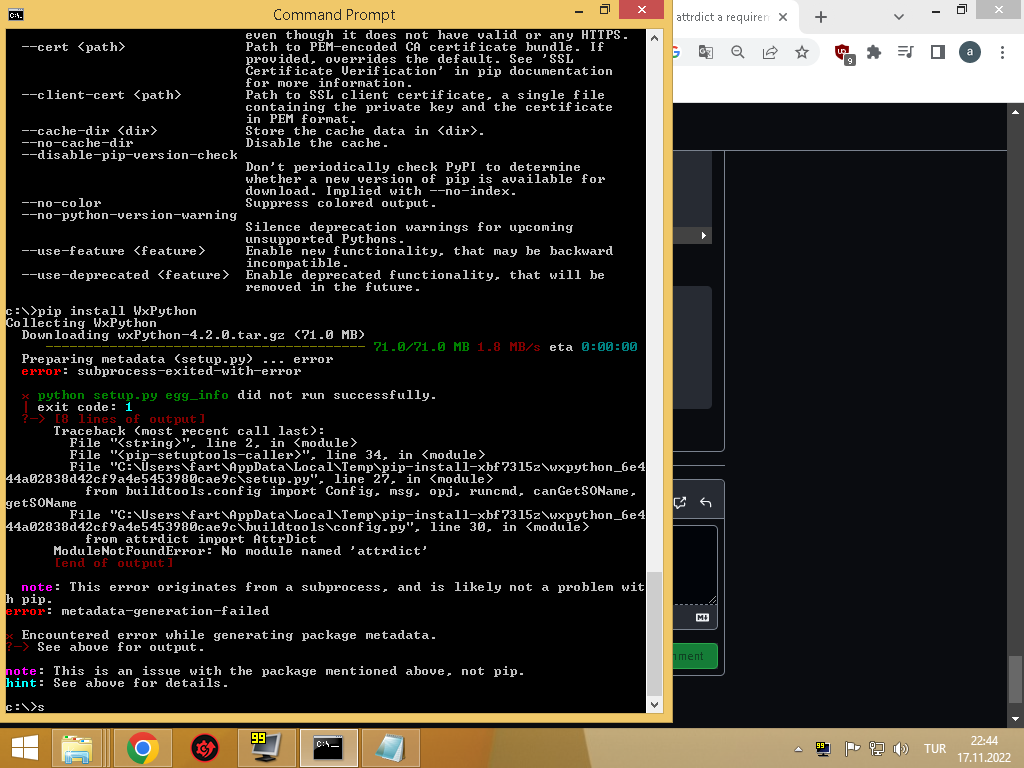
Task: Open Chrome's media playback controls icon
Action: pyautogui.click(x=904, y=52)
